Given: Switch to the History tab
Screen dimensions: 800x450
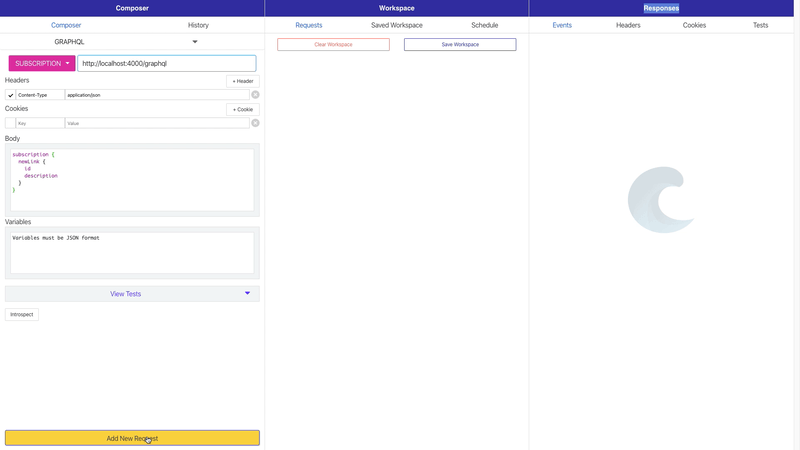Looking at the screenshot, I should tap(198, 25).
